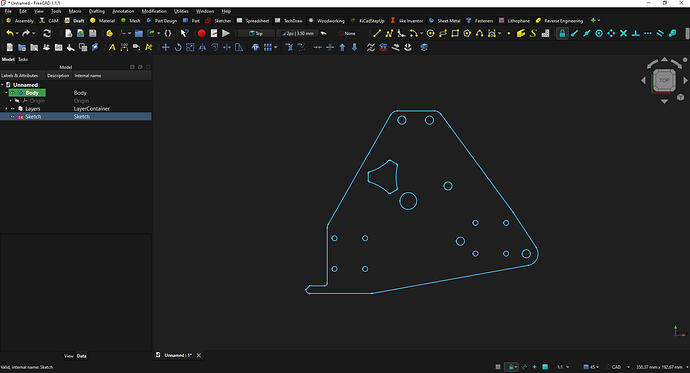Select the Draft Point tool
Image resolution: width=690 pixels, height=373 pixels.
[509, 33]
